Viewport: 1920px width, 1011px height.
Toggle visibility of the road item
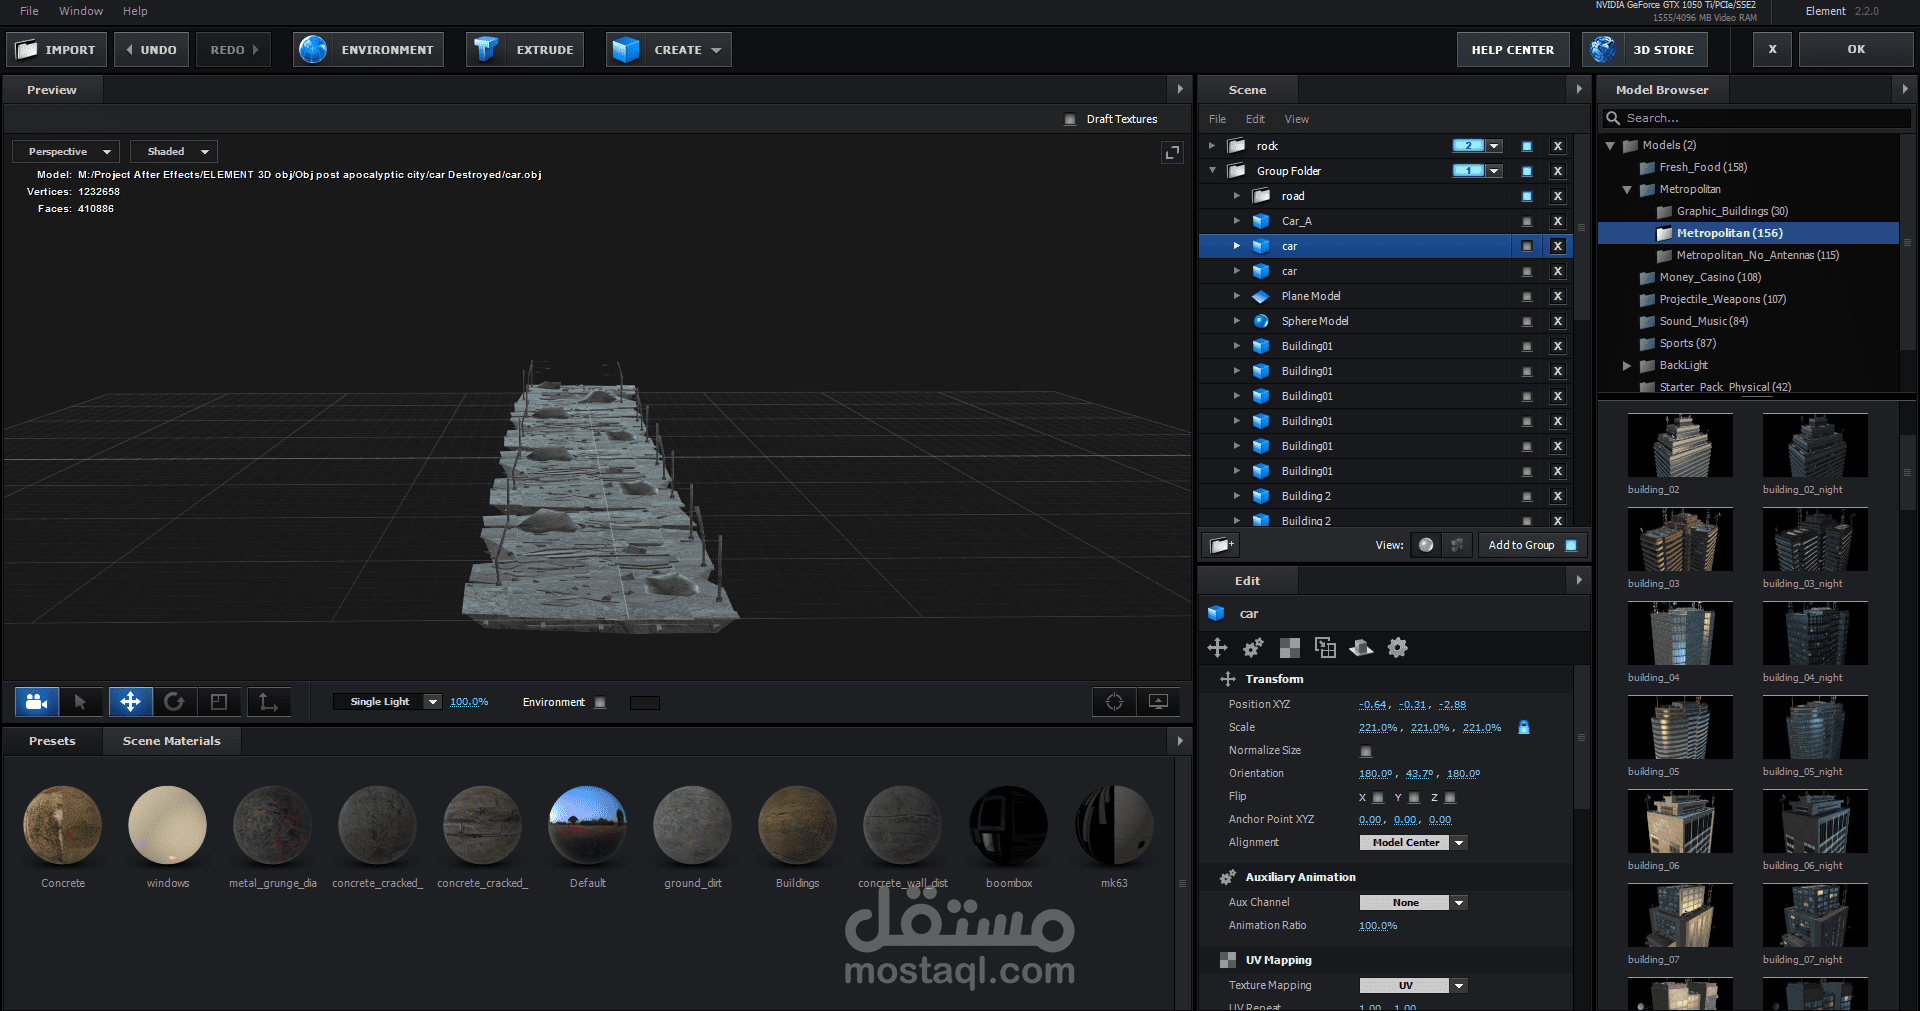(x=1527, y=196)
